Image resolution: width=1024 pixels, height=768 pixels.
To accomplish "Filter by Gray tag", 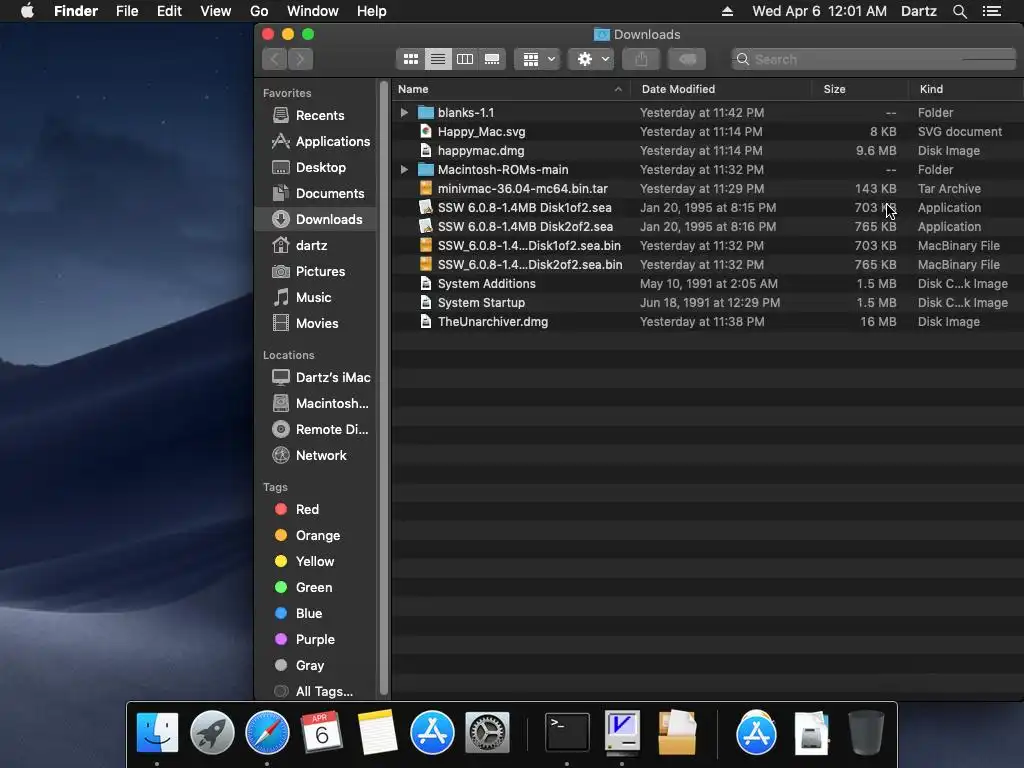I will click(316, 665).
